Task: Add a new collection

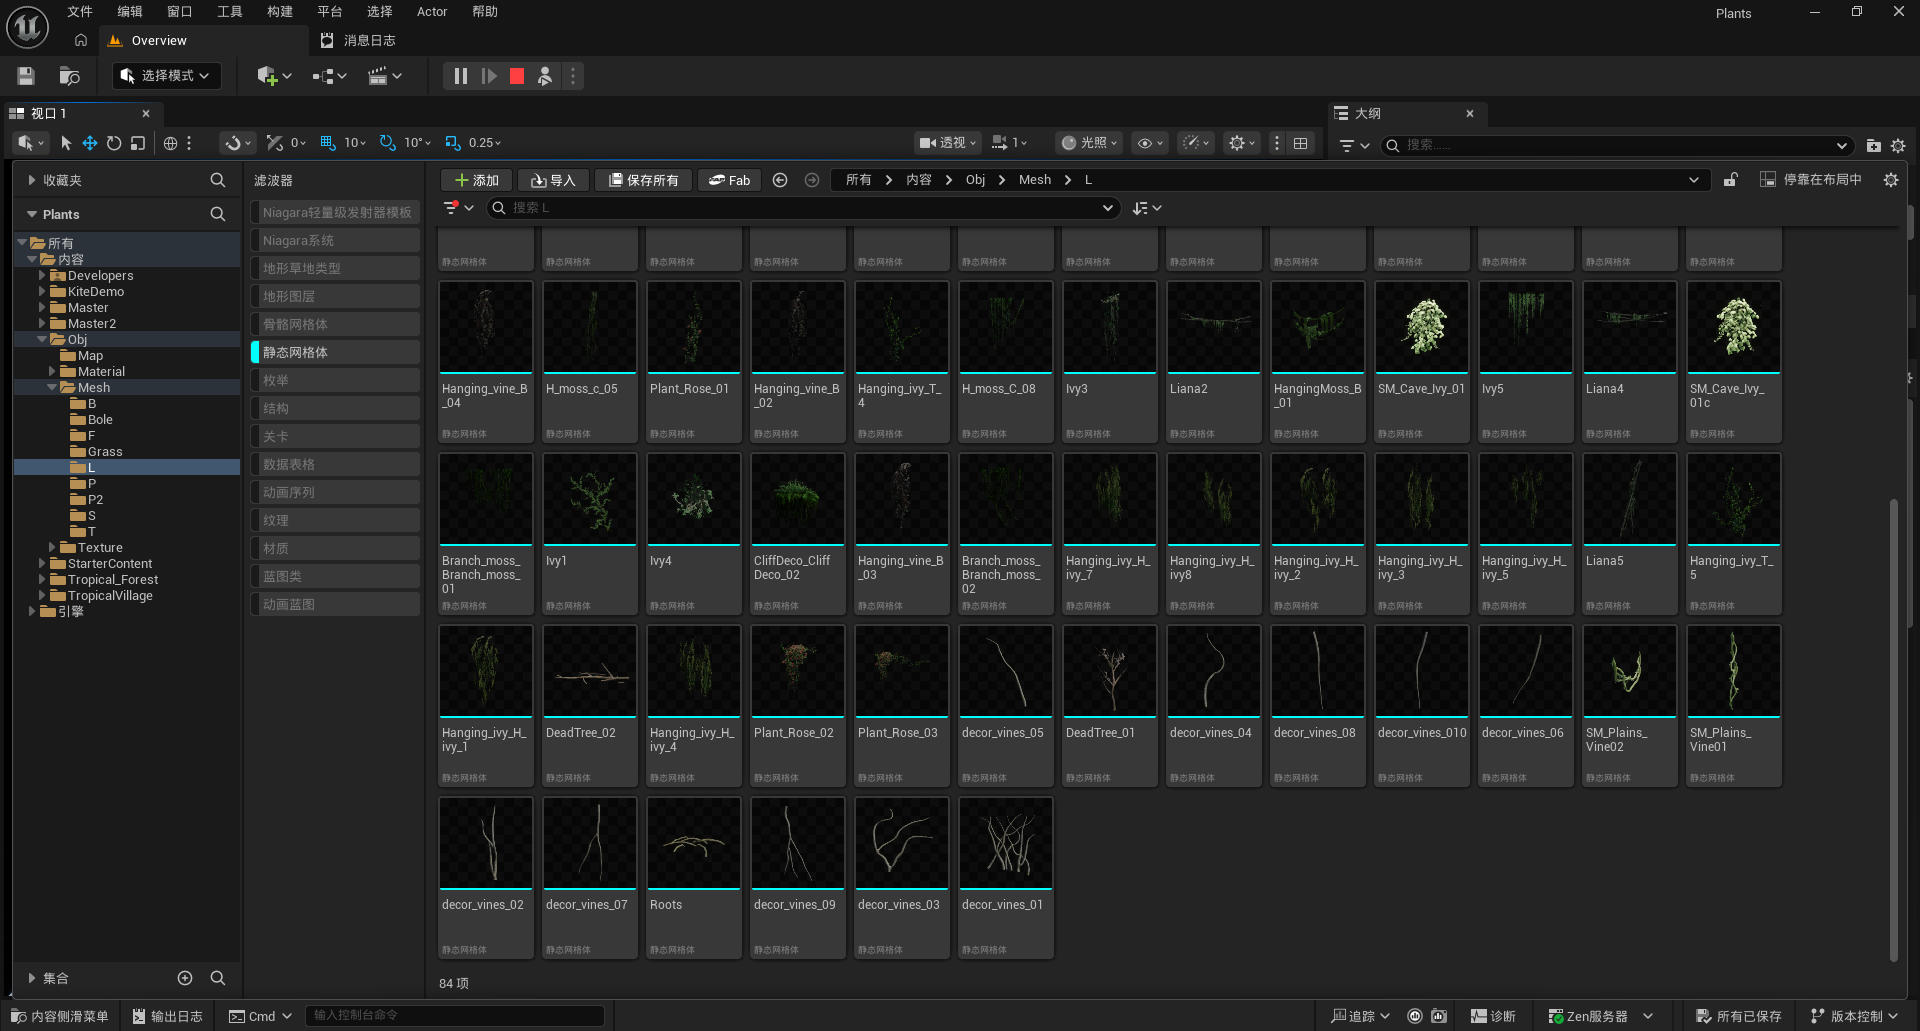Action: [x=185, y=978]
